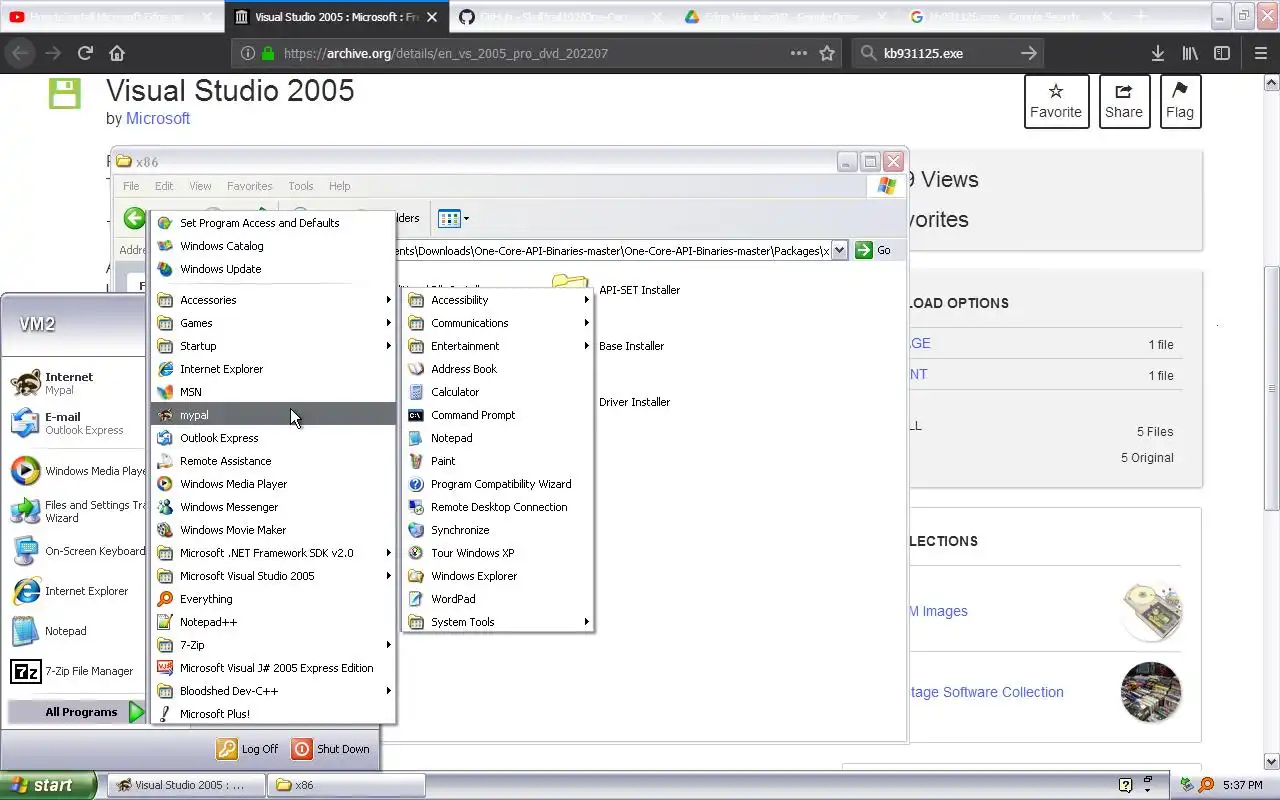Launch mypal browser from All Programs
The width and height of the screenshot is (1280, 800).
[x=273, y=415]
